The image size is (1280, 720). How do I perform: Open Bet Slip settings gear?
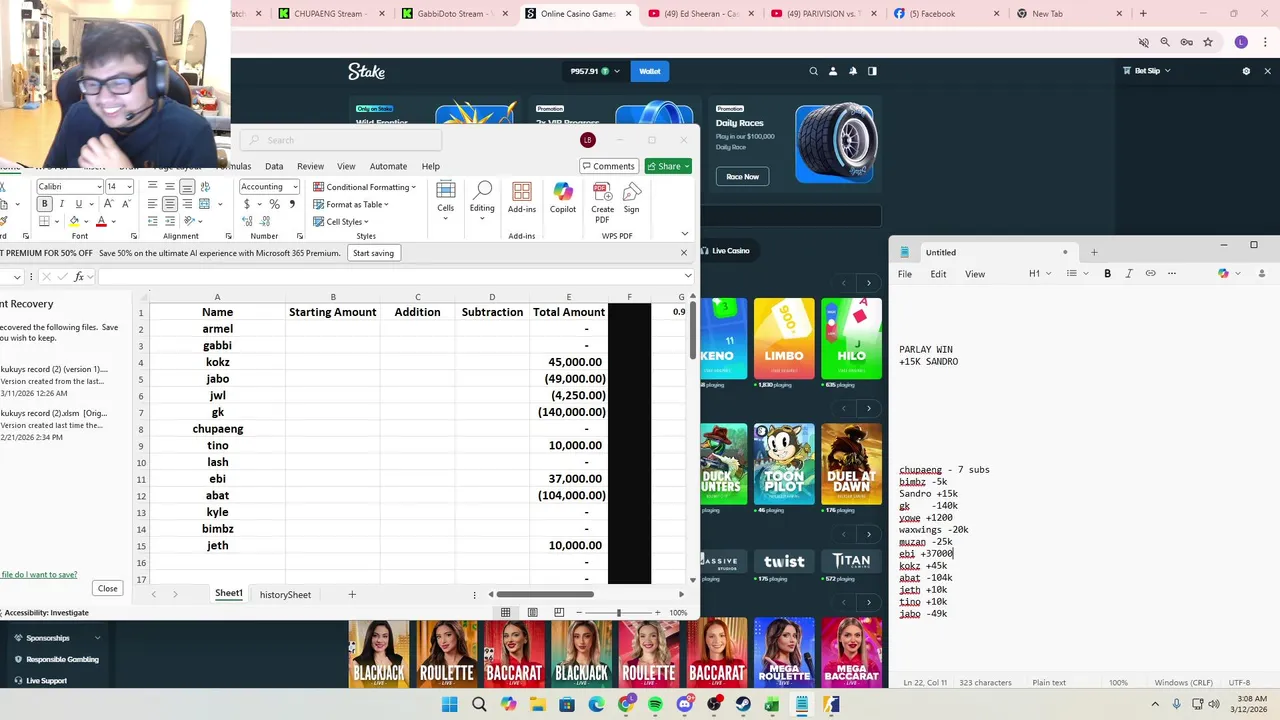click(x=1246, y=71)
